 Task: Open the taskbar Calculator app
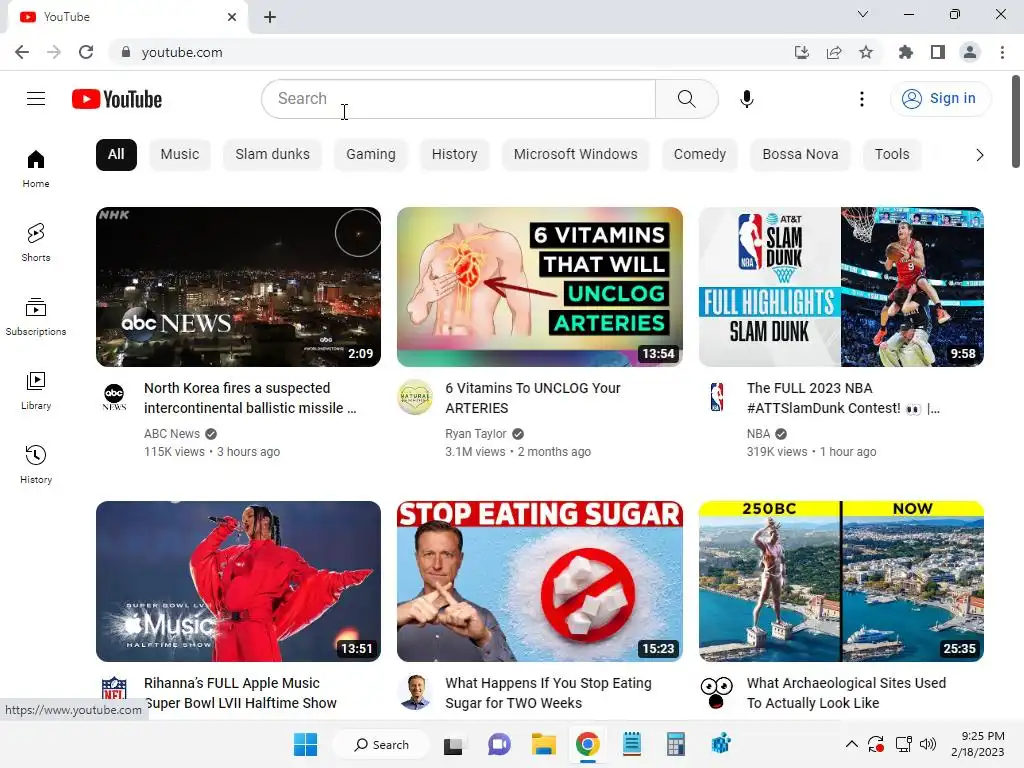point(676,744)
